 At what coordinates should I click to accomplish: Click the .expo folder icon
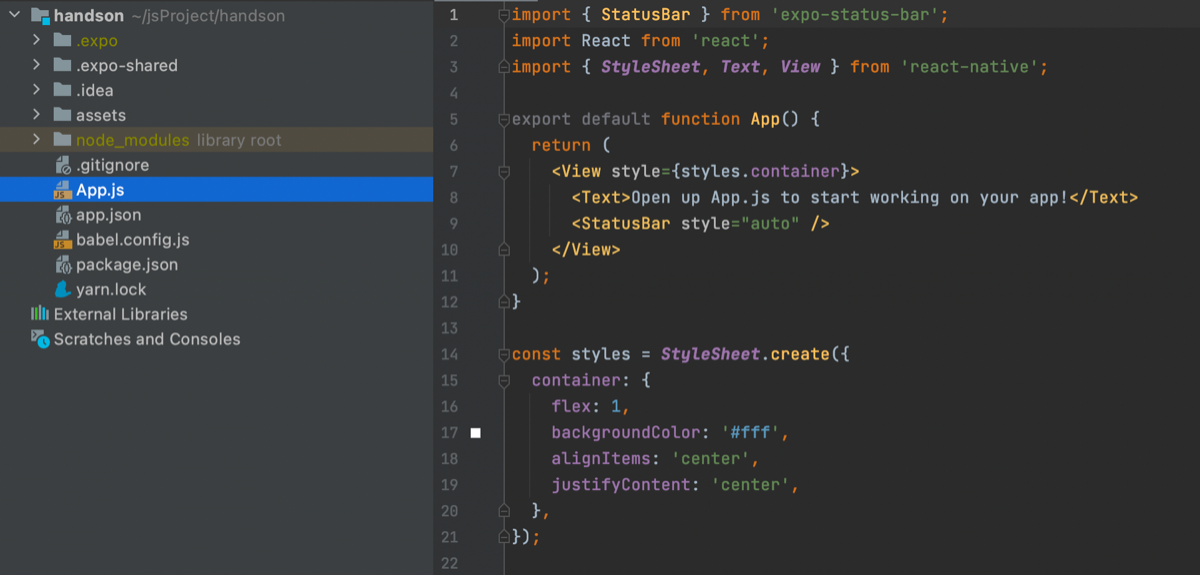(x=61, y=41)
